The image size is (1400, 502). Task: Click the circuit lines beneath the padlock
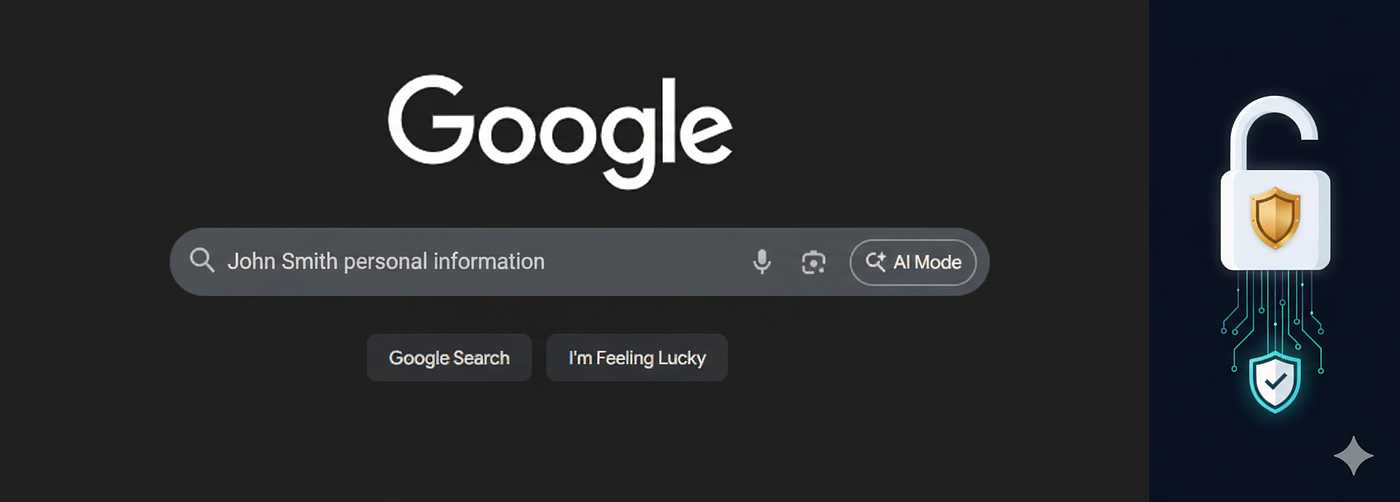pyautogui.click(x=1274, y=312)
